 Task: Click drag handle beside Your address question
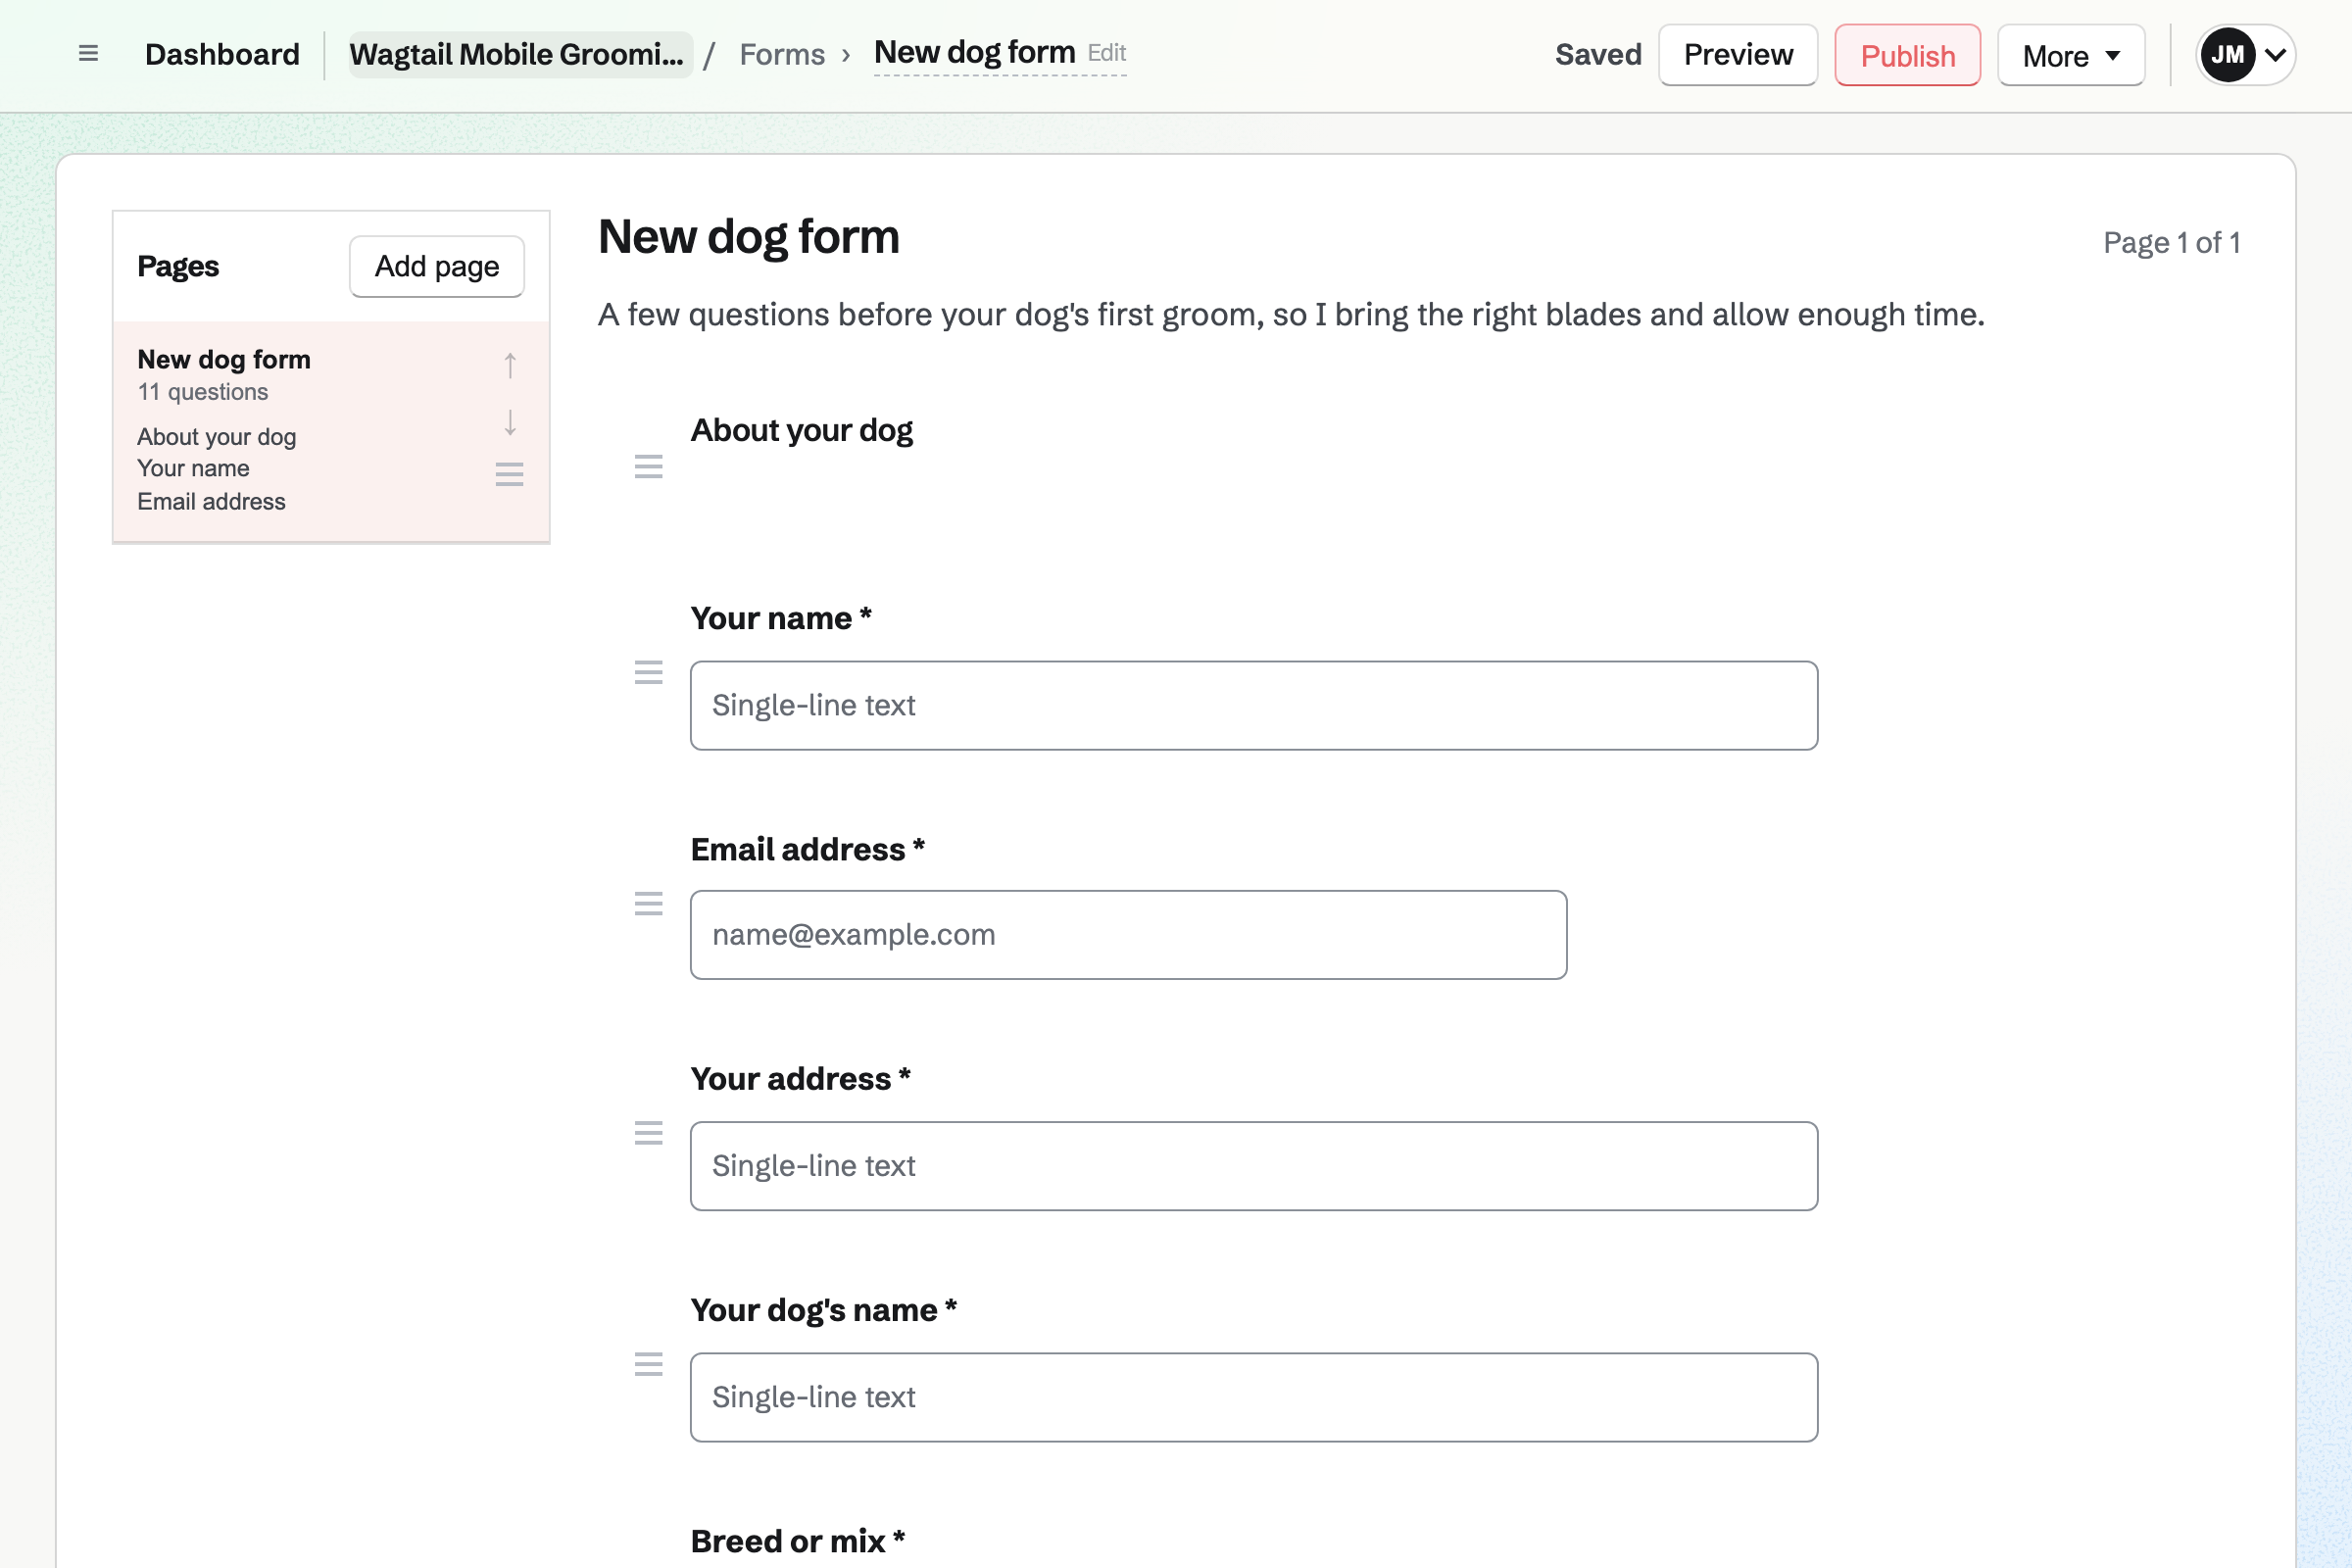pos(649,1133)
